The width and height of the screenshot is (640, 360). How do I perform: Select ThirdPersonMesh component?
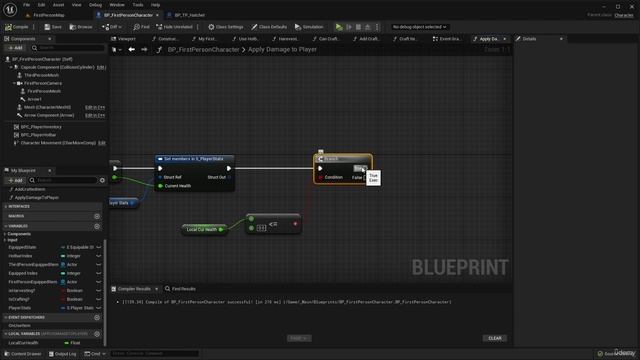[41, 75]
